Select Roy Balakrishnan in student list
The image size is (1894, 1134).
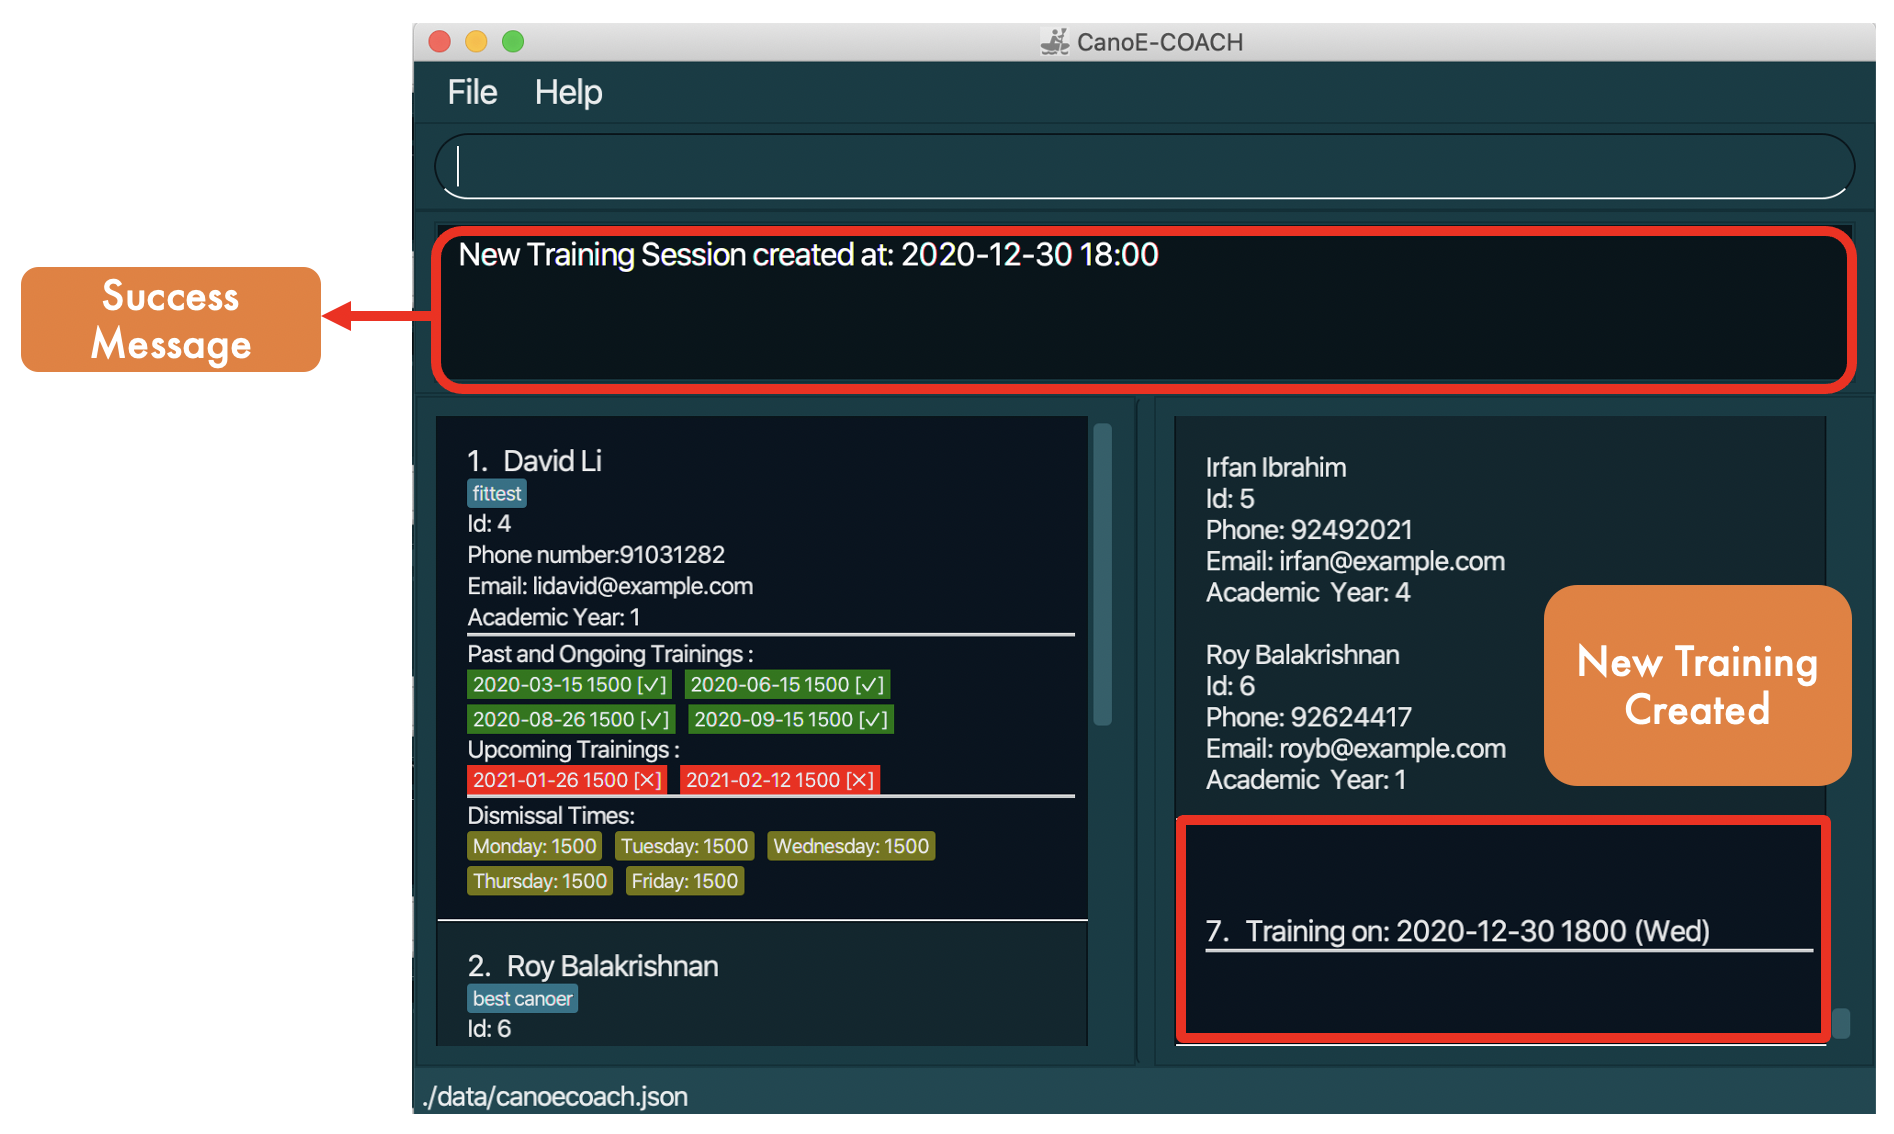[x=612, y=966]
